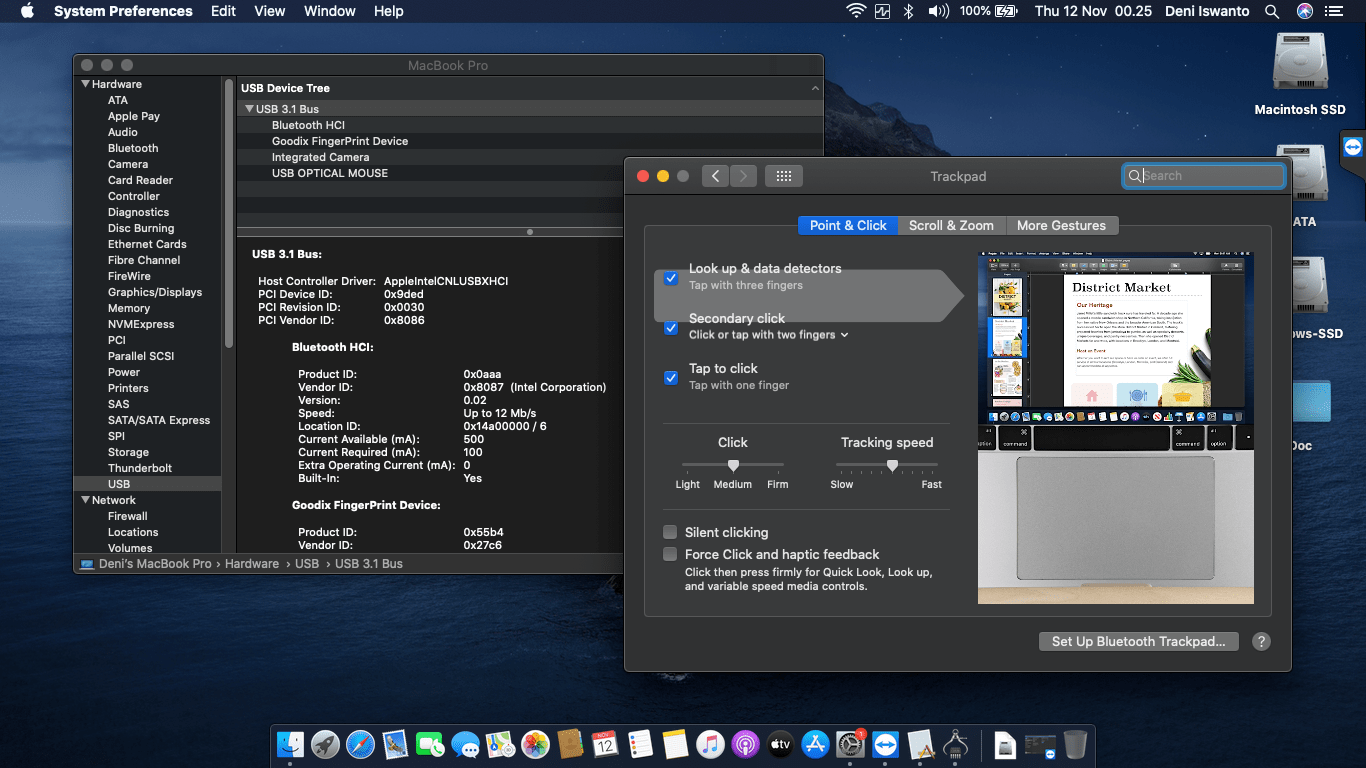Collapse the Network section in sidebar
This screenshot has height=768, width=1366.
pos(85,500)
